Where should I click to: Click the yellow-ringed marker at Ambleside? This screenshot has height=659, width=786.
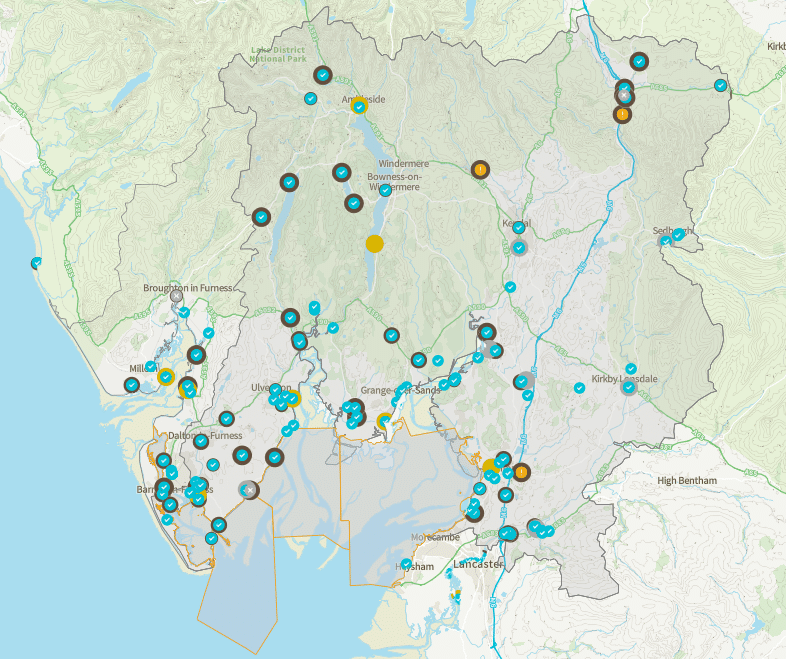358,107
